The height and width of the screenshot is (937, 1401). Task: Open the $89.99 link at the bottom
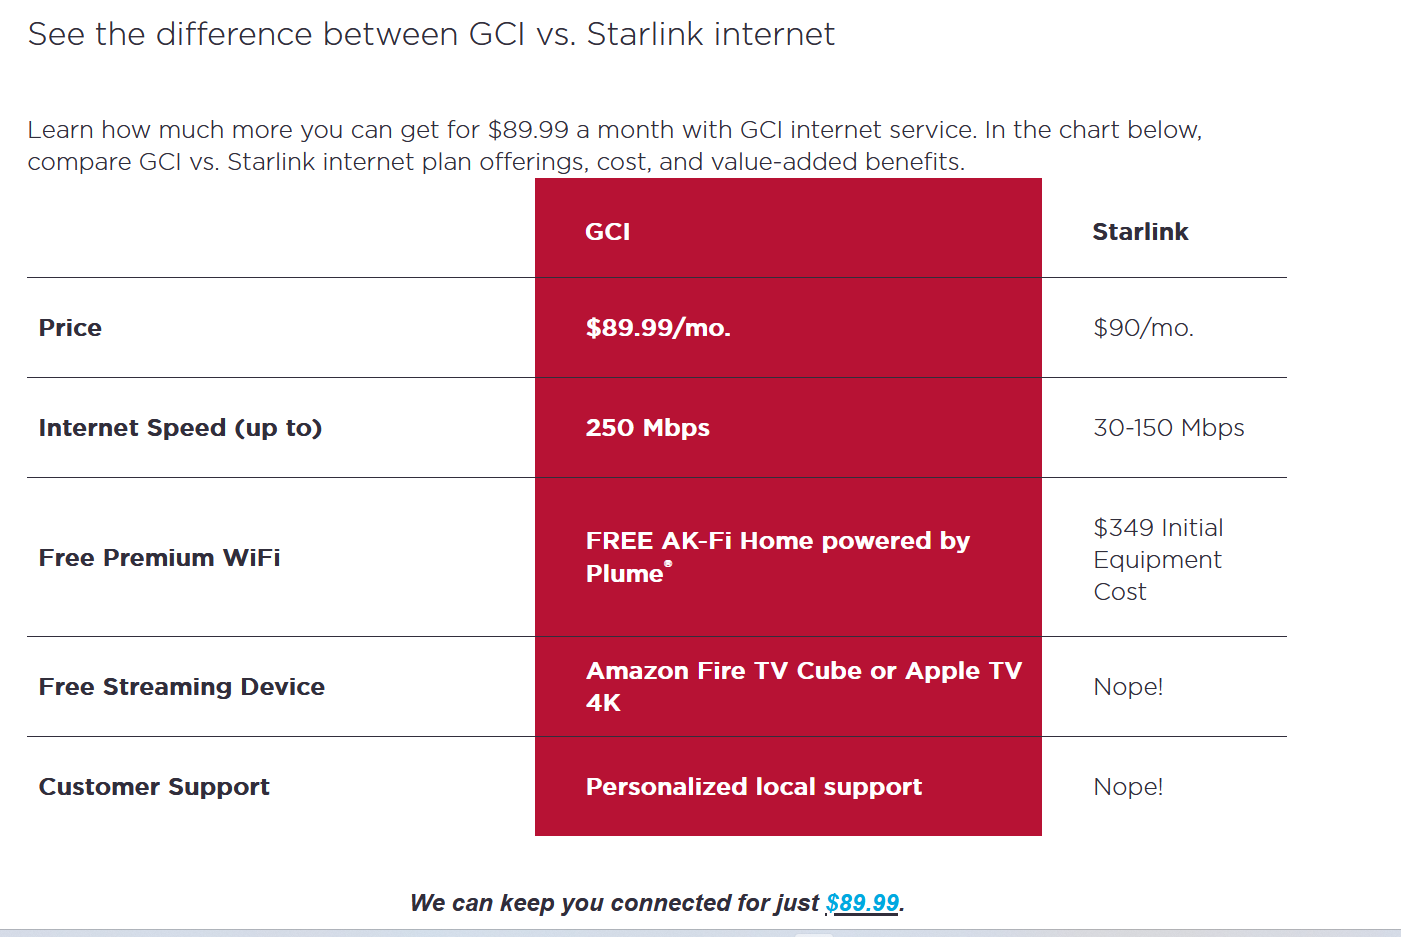[862, 903]
